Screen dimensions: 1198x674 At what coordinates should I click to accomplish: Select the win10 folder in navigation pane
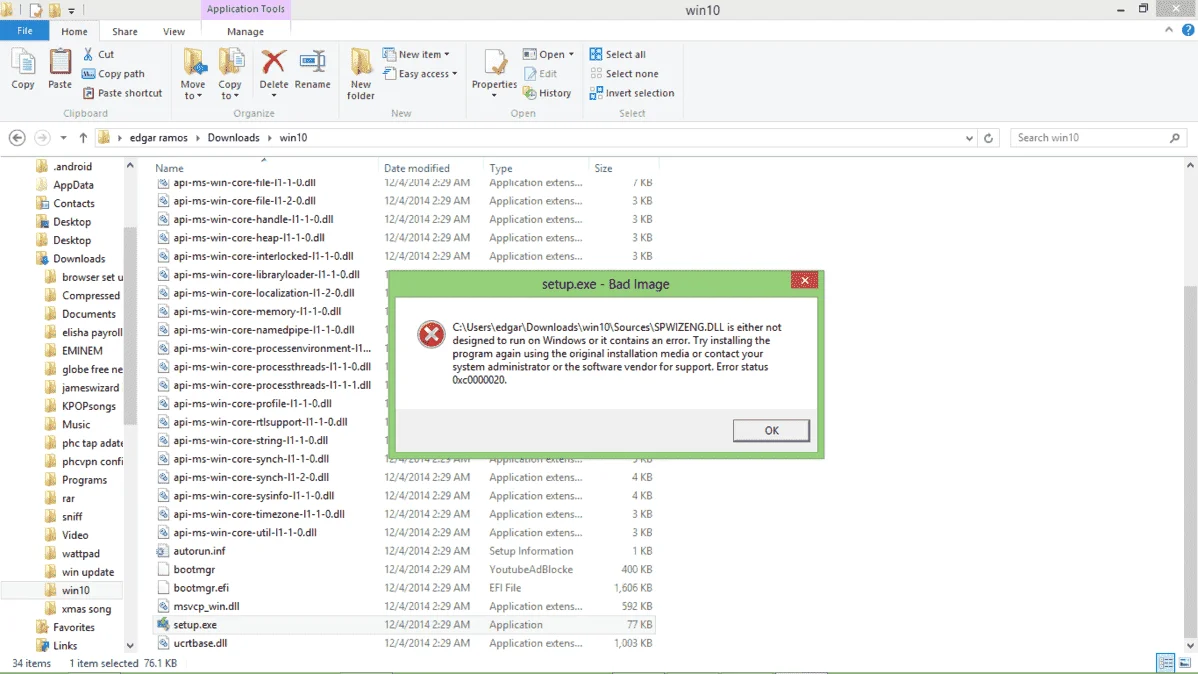click(76, 590)
